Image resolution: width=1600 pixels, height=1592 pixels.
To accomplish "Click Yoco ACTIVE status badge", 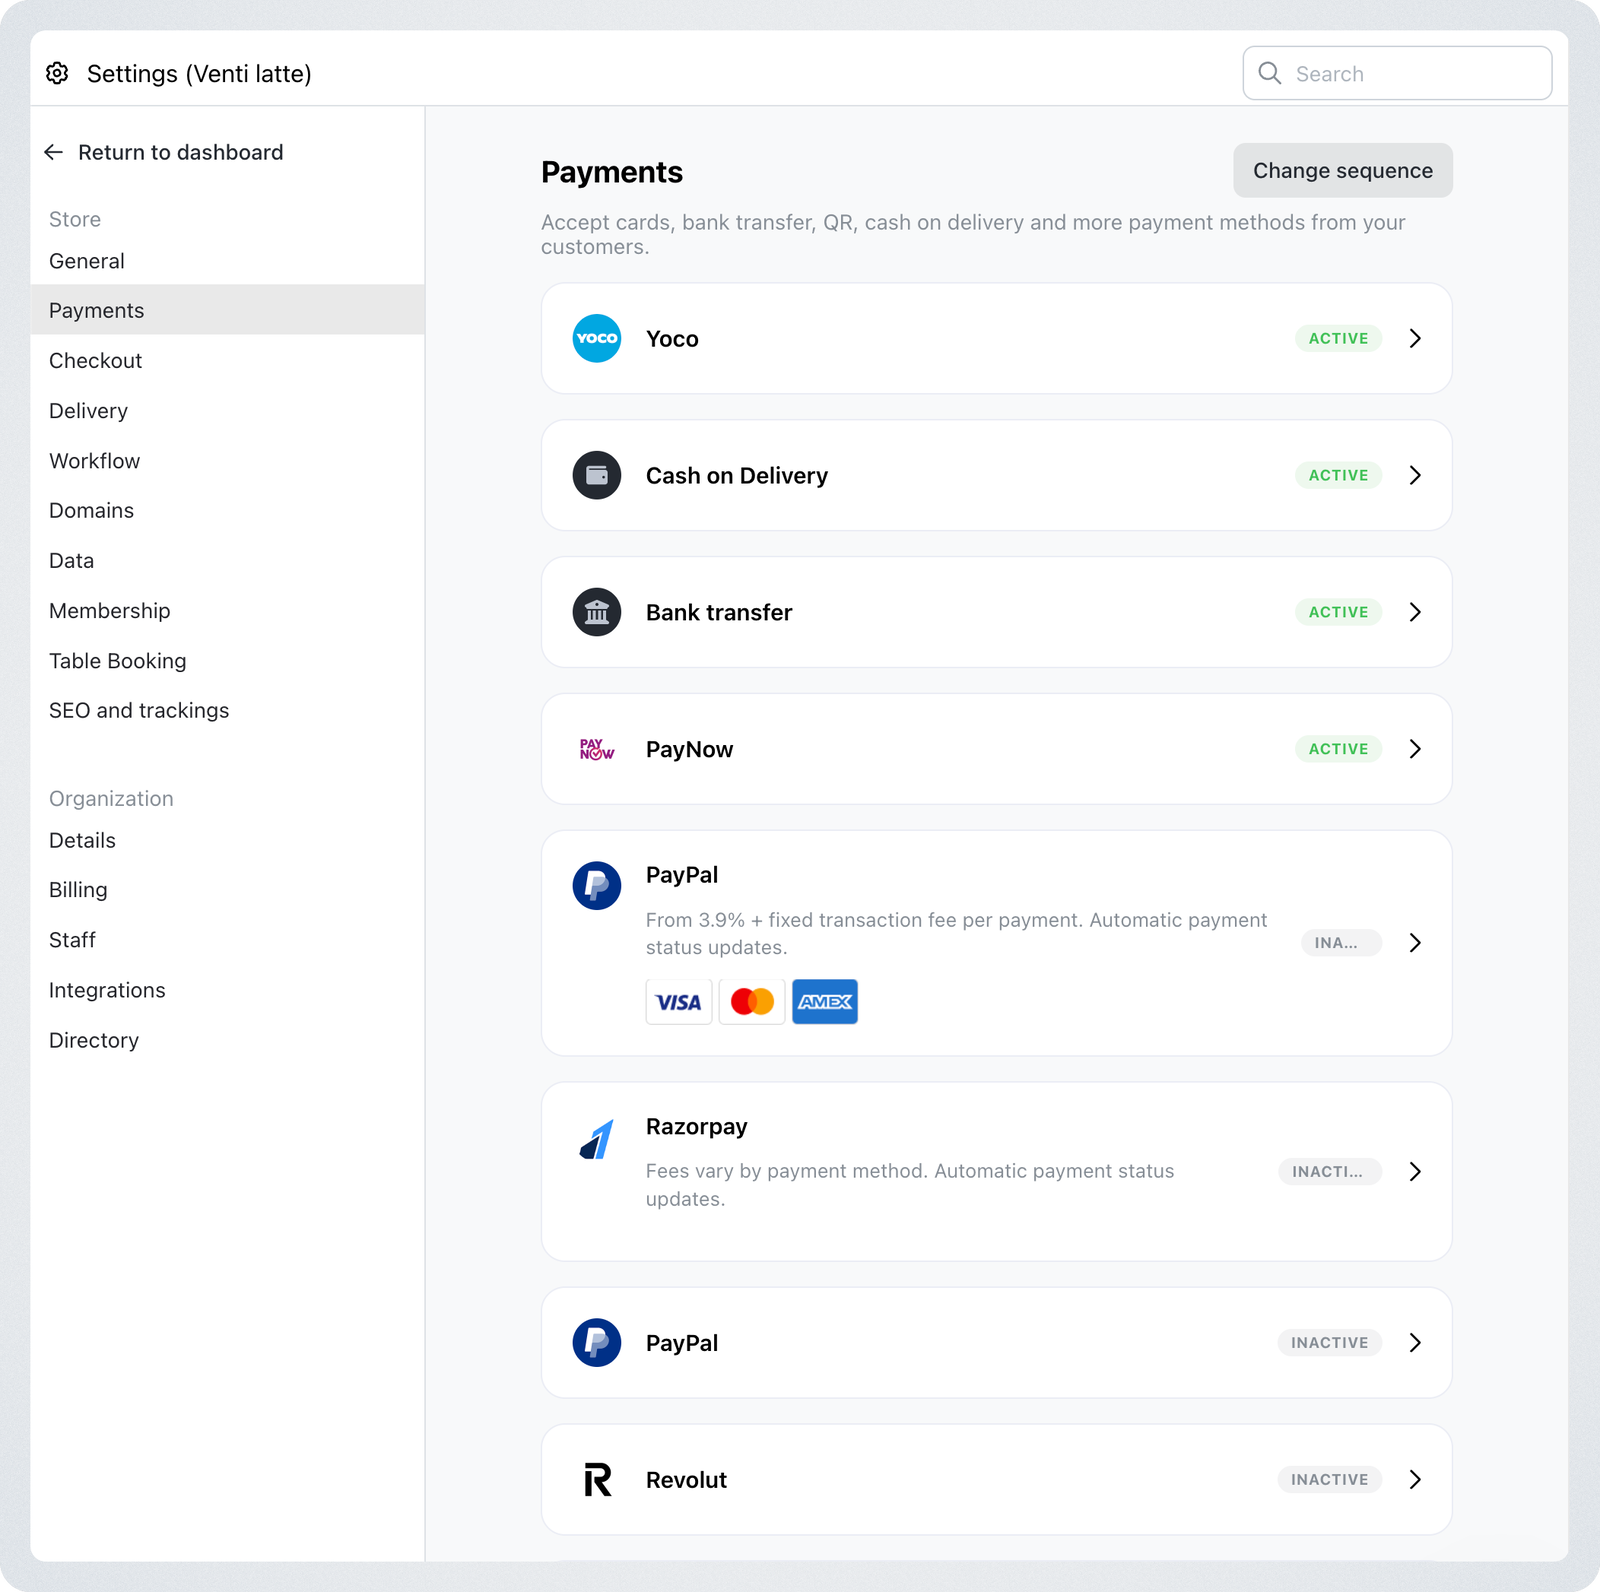I will tap(1338, 338).
